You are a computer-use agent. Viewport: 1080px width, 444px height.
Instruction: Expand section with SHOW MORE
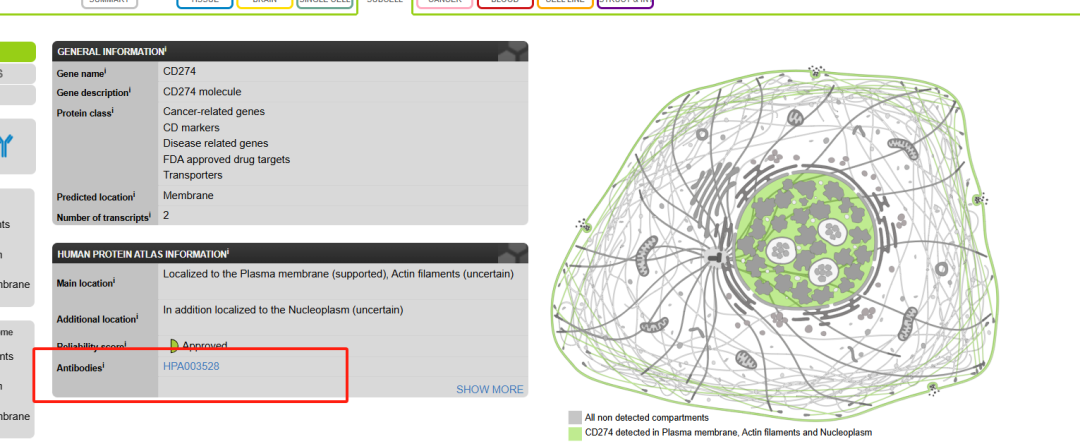tap(489, 389)
